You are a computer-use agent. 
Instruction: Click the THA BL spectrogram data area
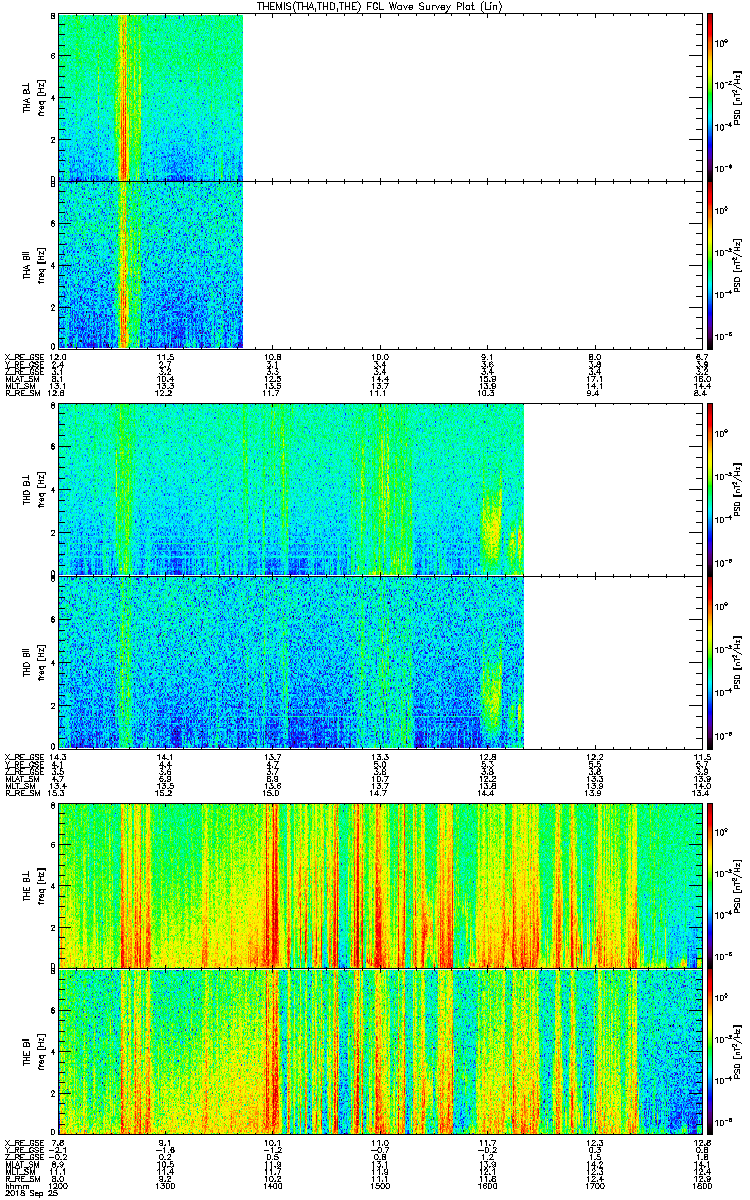point(151,97)
